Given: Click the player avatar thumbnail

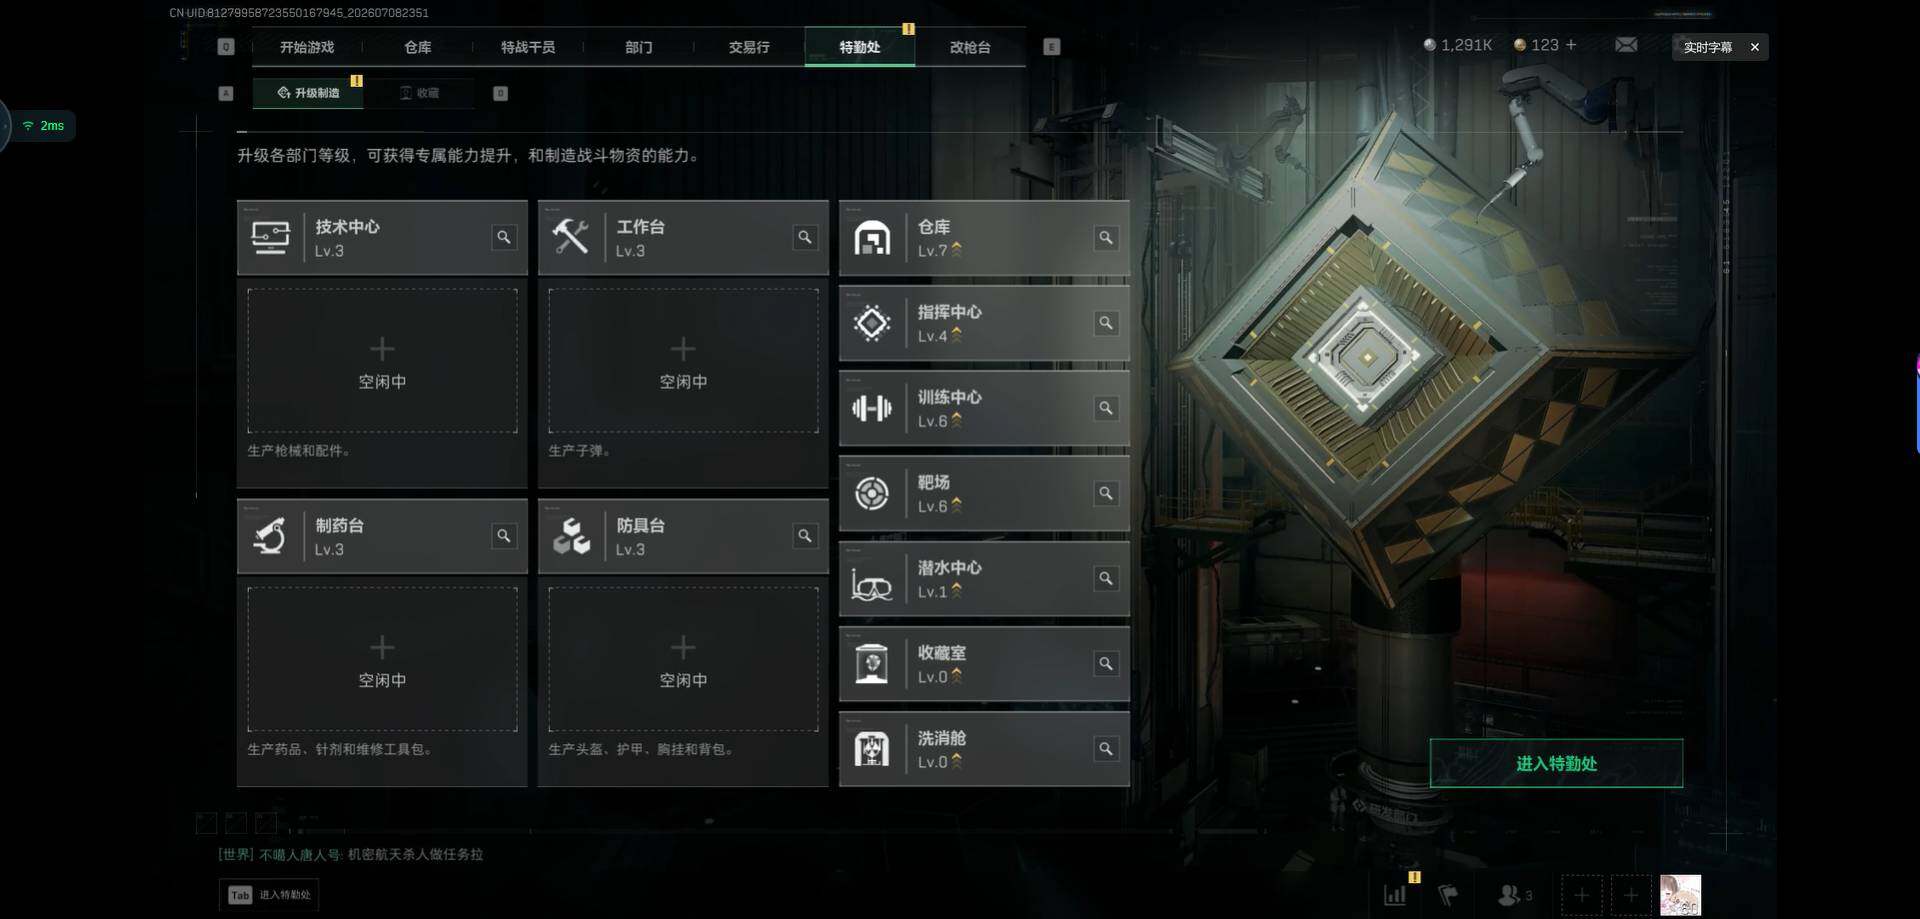Looking at the screenshot, I should coord(1680,895).
